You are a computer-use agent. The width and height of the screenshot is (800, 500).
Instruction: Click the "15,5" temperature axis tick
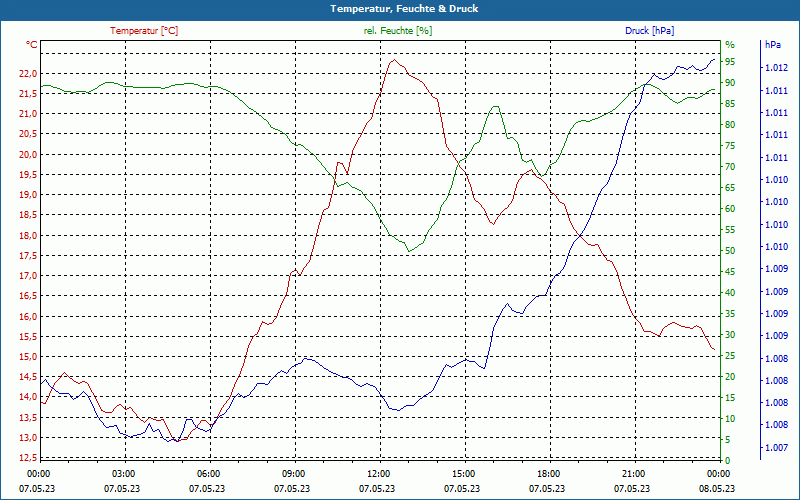pyautogui.click(x=28, y=337)
